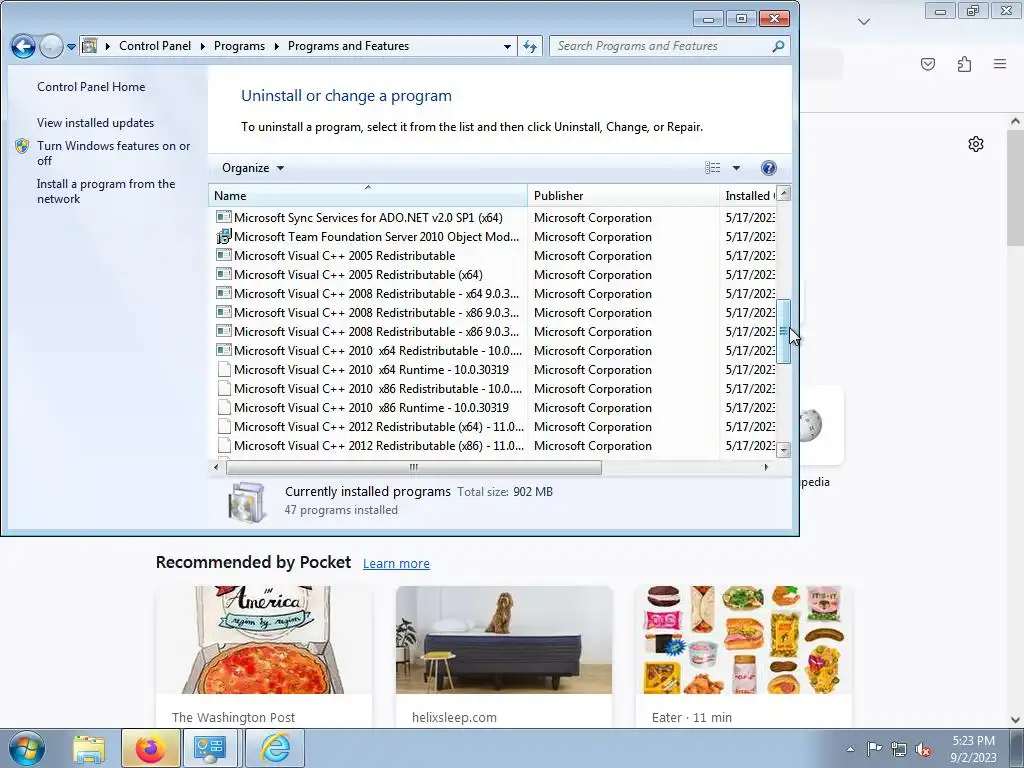Follow the Pocket Learn more link
Screen dimensions: 1024x768
tap(396, 564)
